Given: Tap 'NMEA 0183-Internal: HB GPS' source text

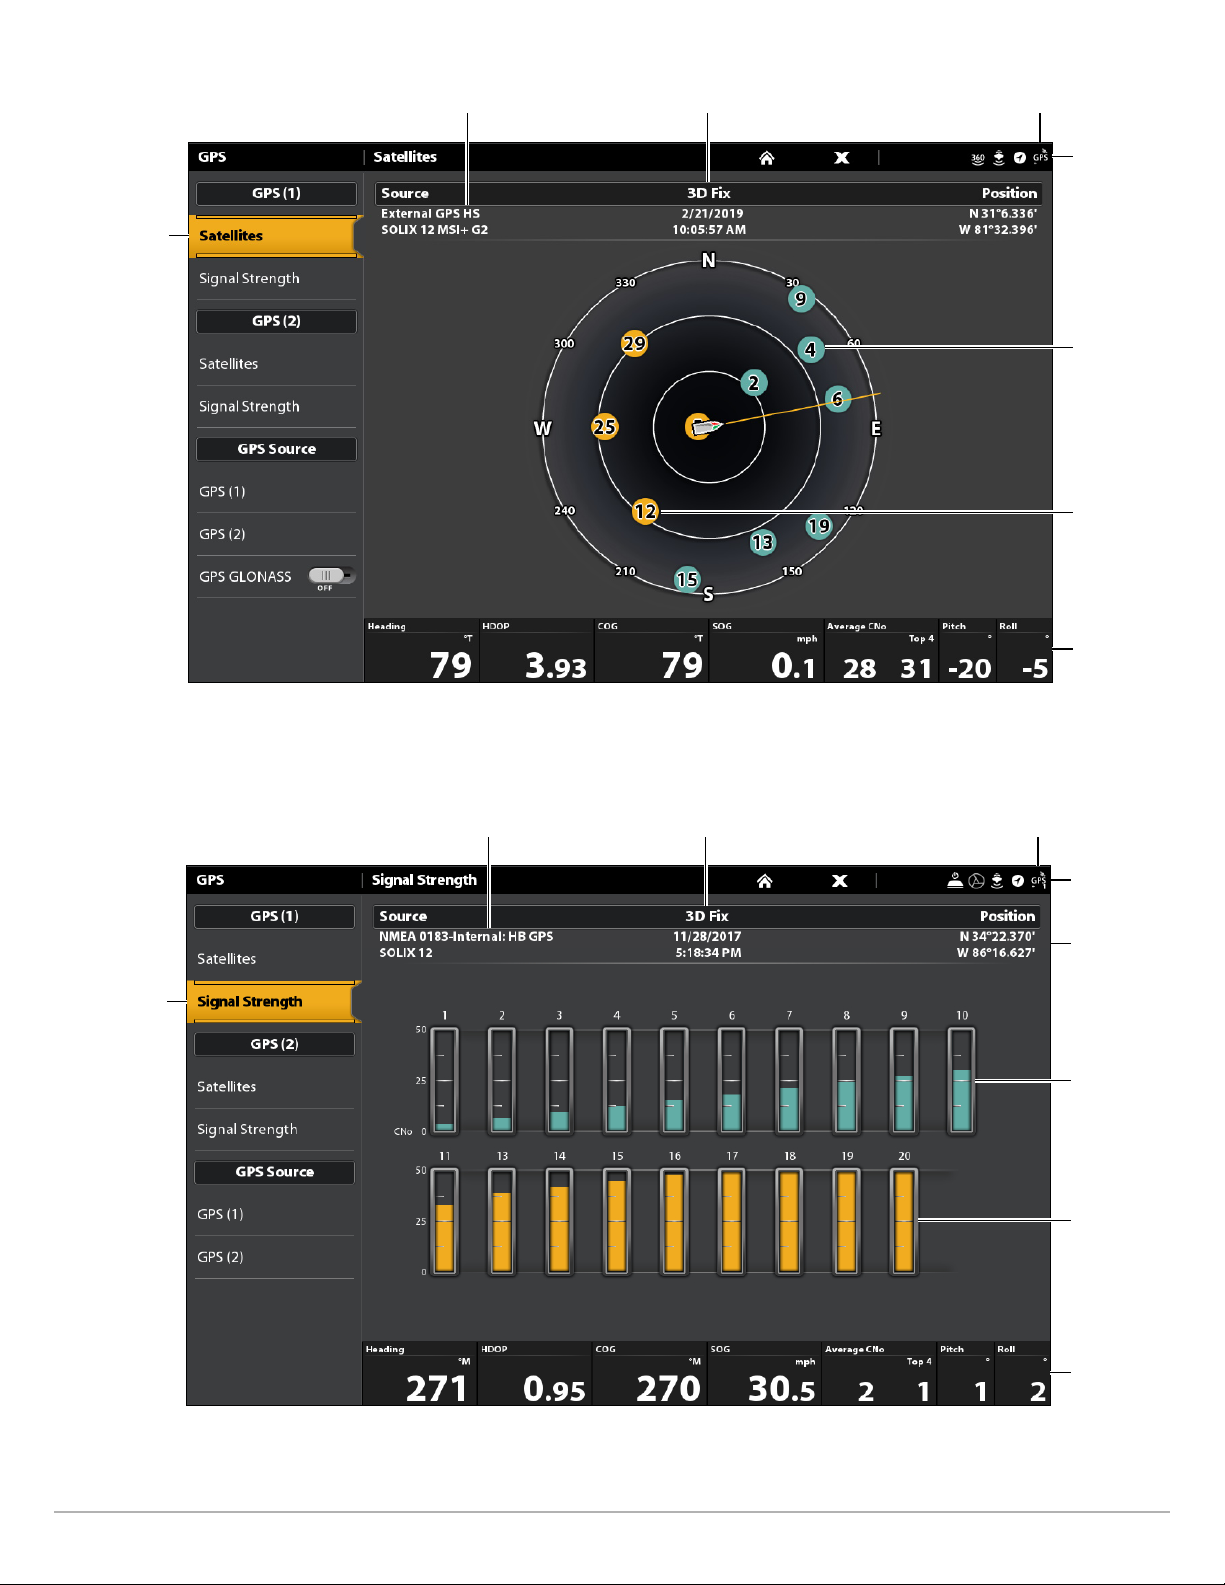Looking at the screenshot, I should [x=466, y=937].
